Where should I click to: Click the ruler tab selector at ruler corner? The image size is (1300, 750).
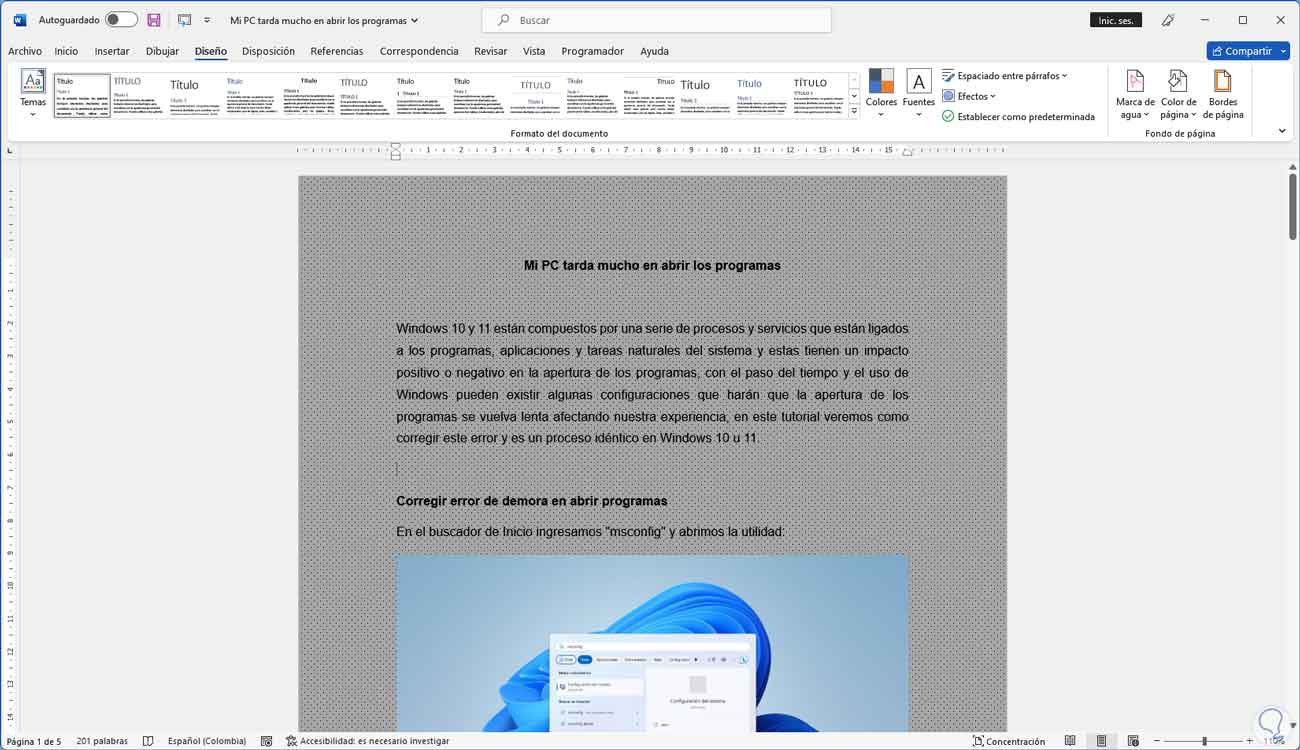[10, 150]
